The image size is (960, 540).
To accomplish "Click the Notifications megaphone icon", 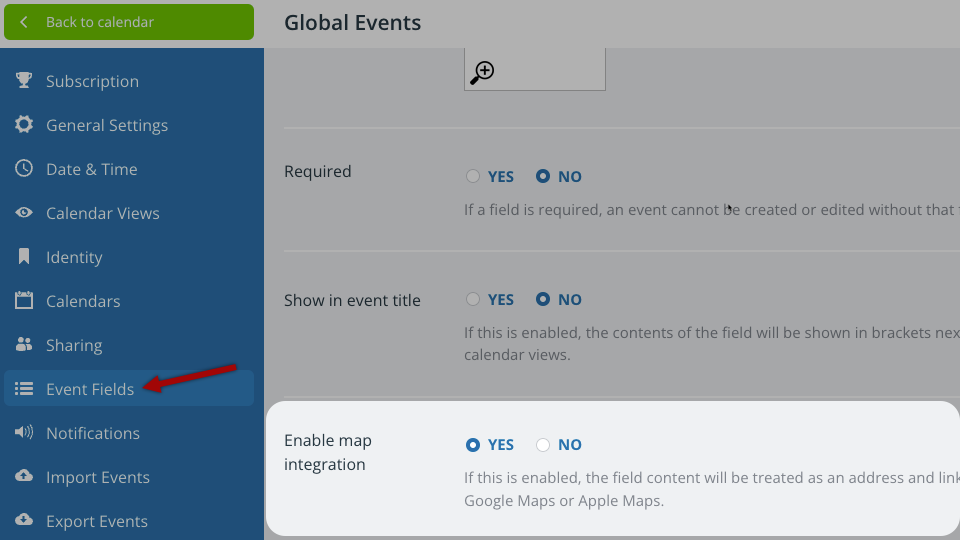I will pyautogui.click(x=24, y=432).
